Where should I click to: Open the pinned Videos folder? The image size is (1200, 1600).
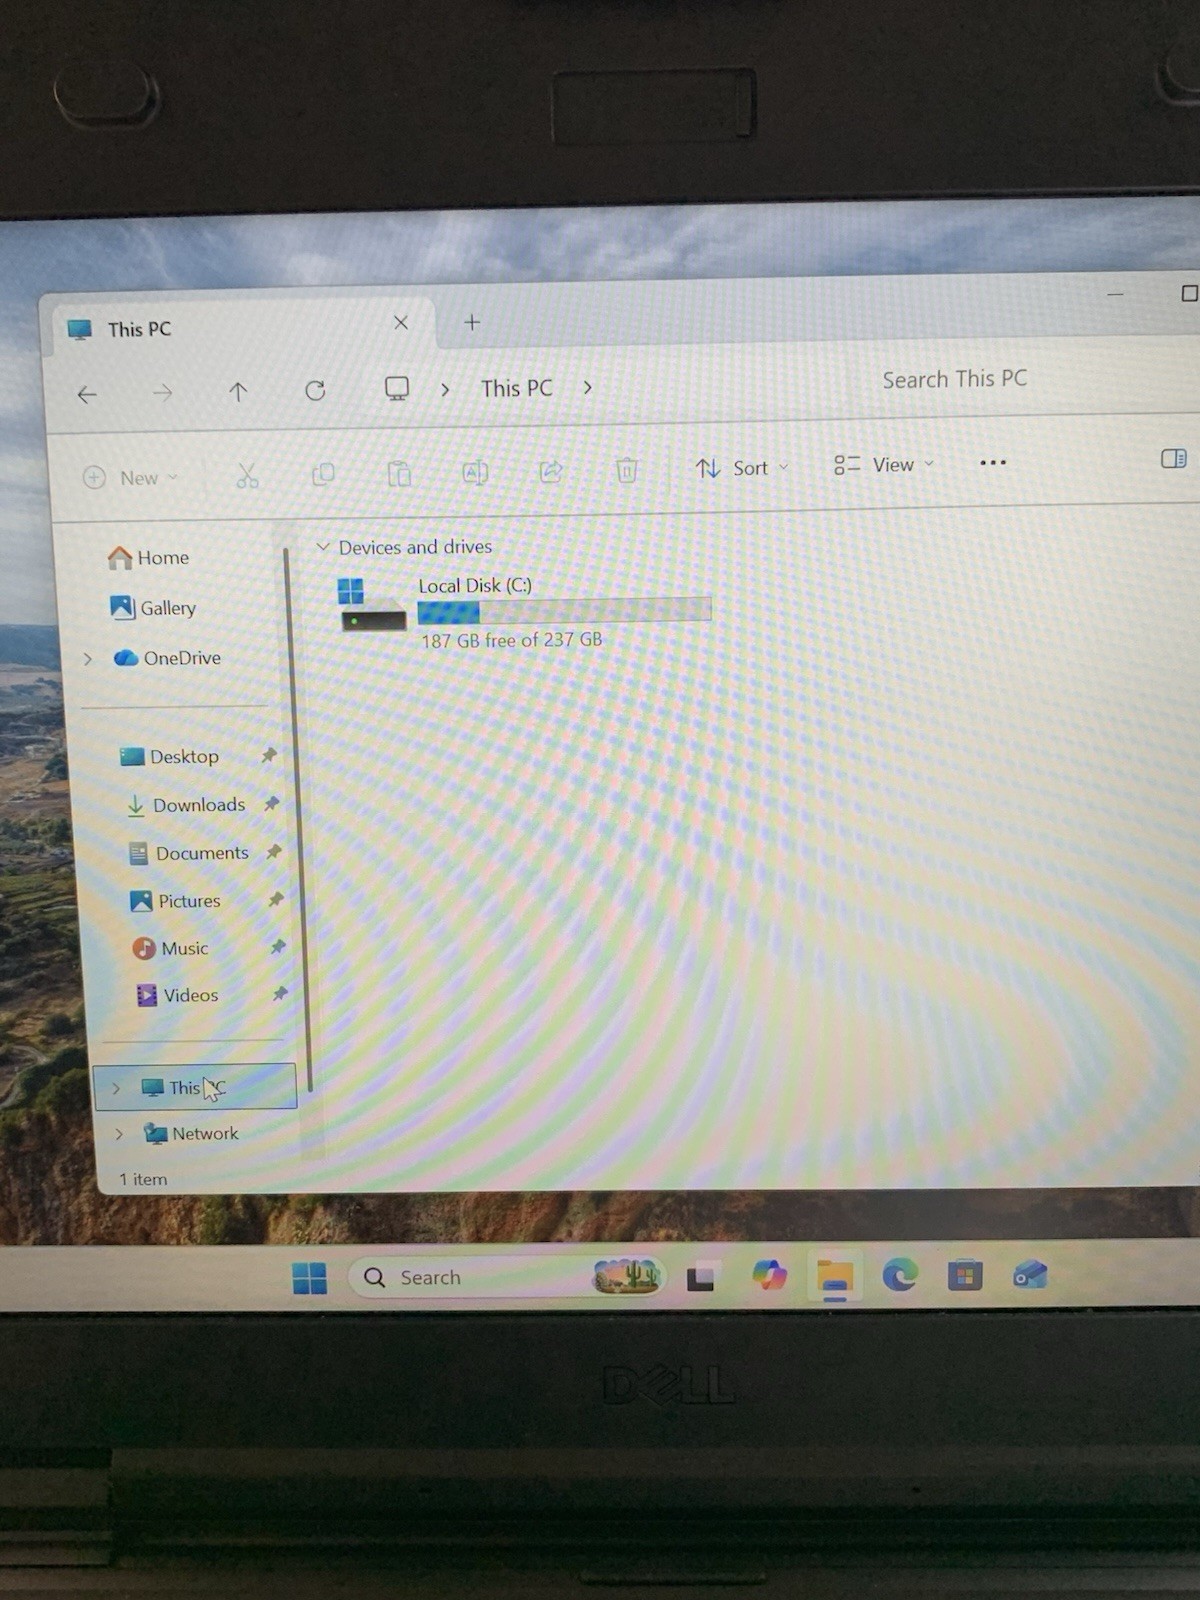click(x=177, y=995)
